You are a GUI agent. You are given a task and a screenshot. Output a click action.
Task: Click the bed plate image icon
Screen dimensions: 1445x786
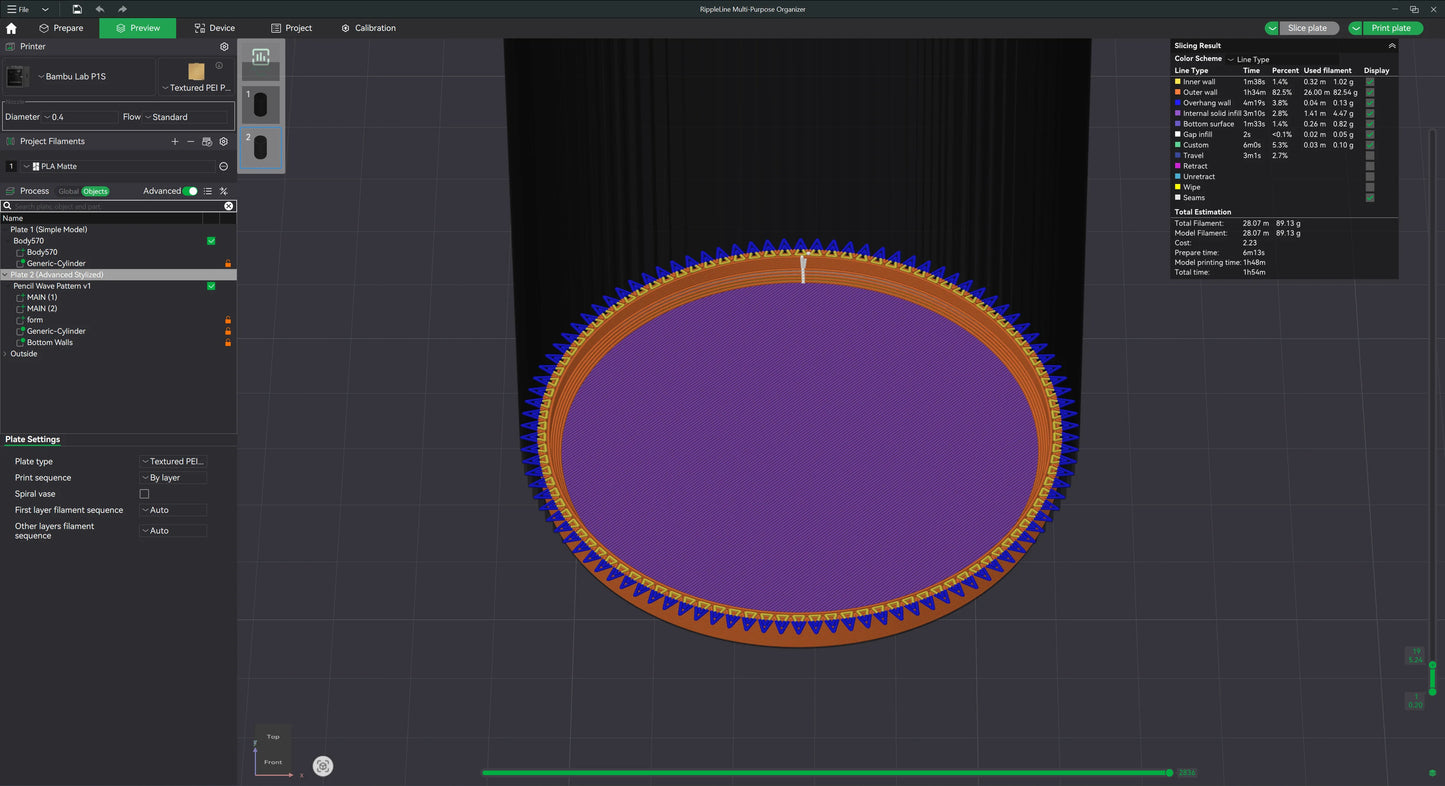(x=196, y=71)
